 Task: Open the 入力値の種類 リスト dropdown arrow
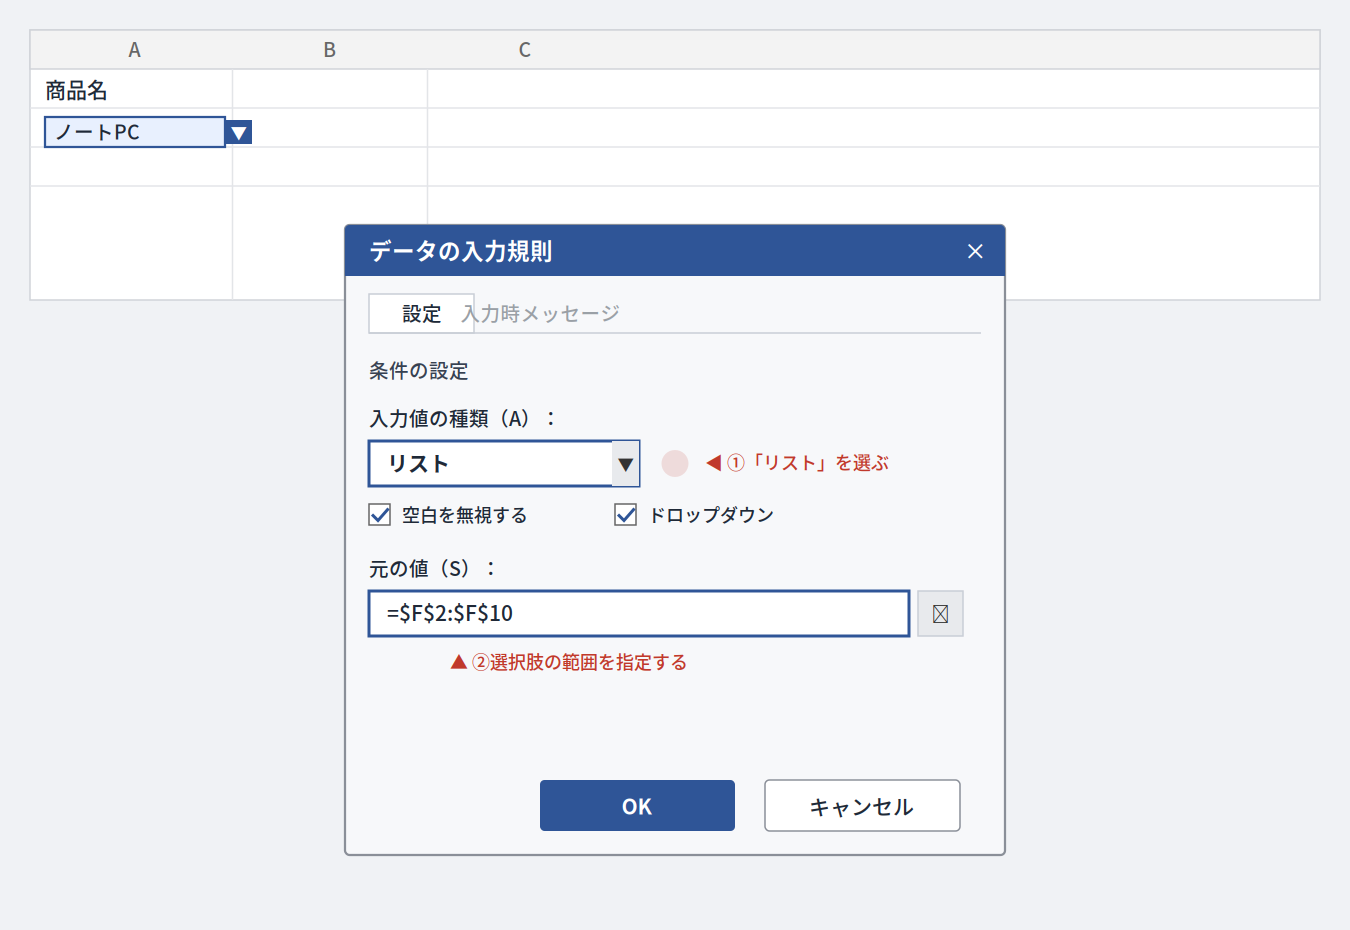(x=625, y=464)
